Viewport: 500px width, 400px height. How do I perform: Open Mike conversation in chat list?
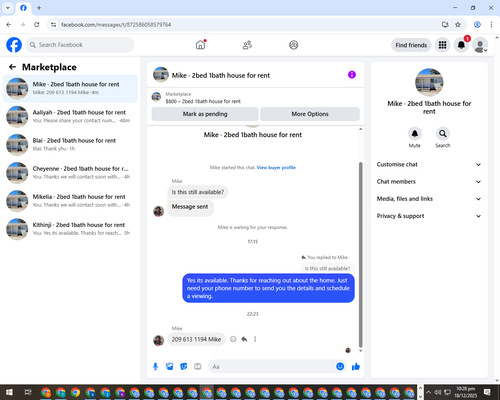pos(70,88)
